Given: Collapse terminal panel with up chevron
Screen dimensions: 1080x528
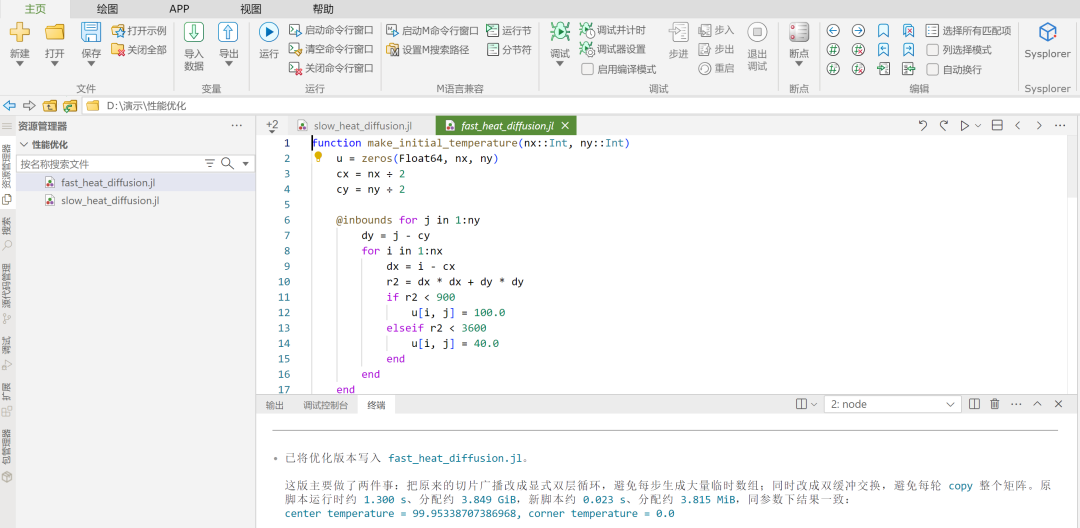Looking at the screenshot, I should pyautogui.click(x=1037, y=404).
